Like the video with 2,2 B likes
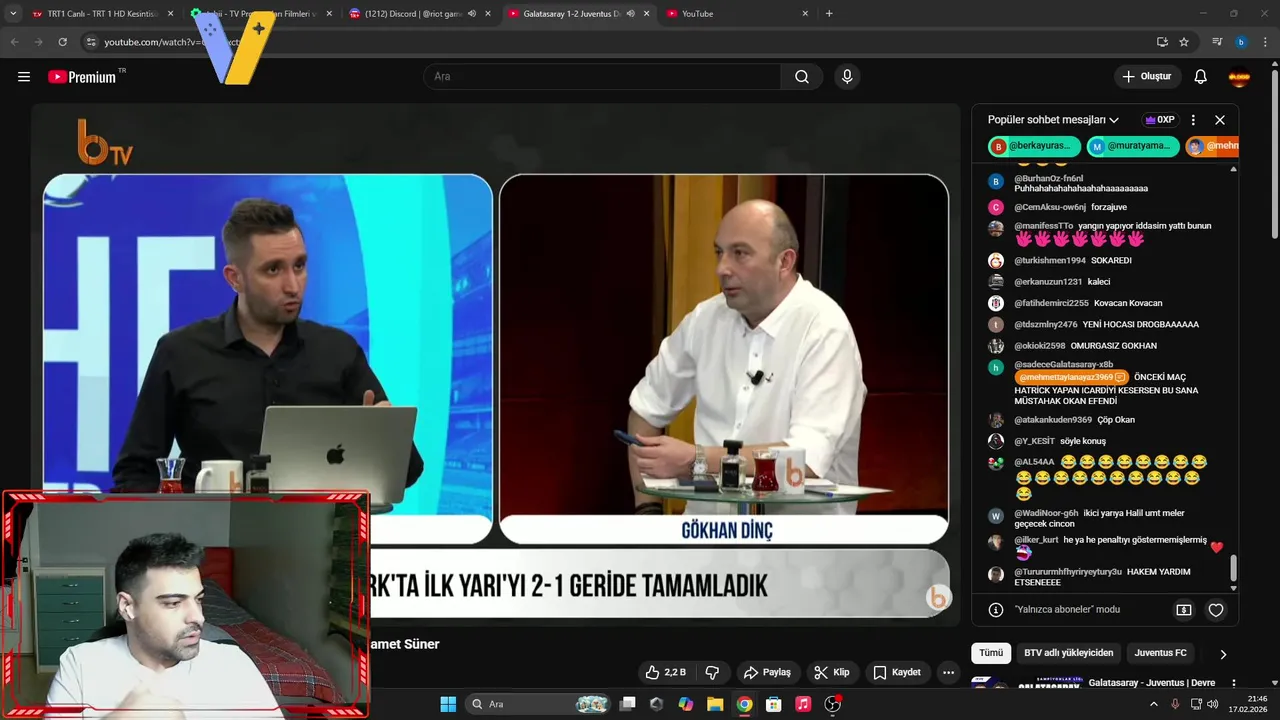Screen dimensions: 1280x720 click(x=666, y=672)
